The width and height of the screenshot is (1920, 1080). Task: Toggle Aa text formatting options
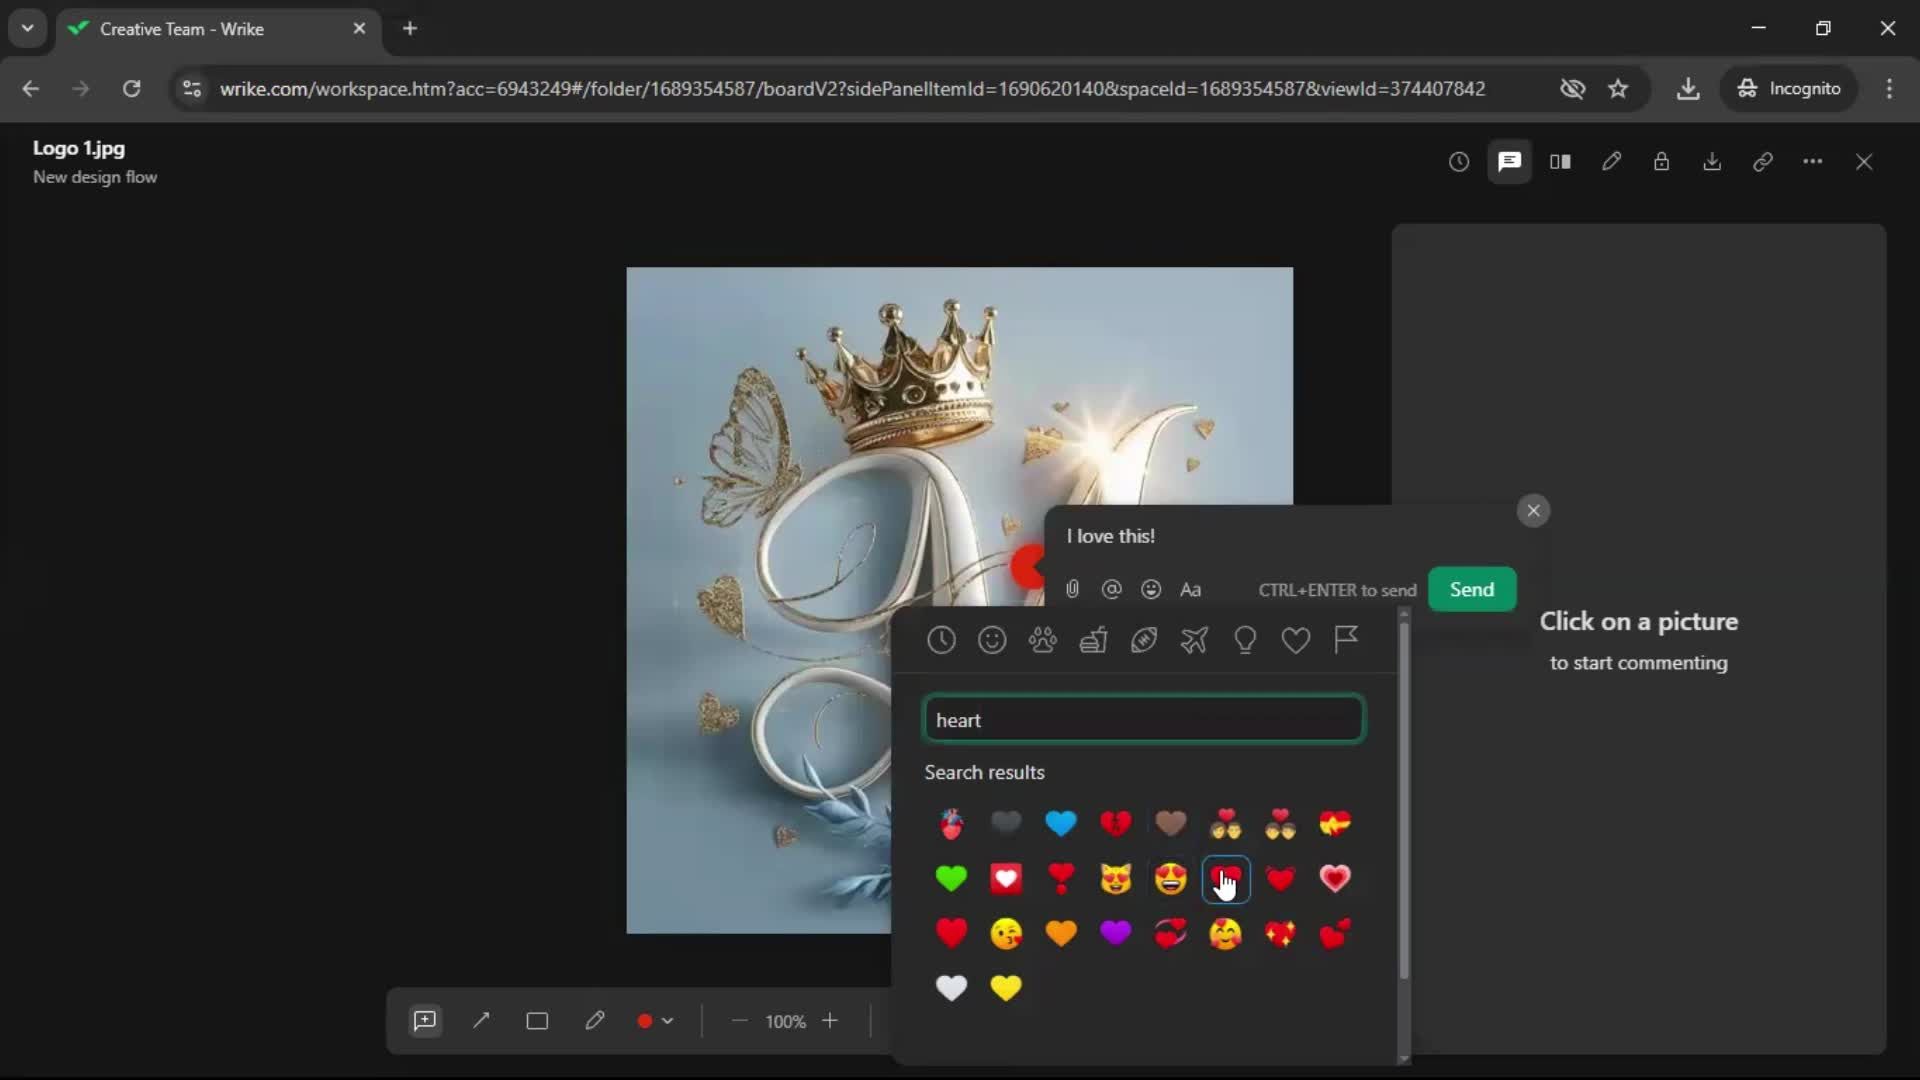click(1190, 590)
